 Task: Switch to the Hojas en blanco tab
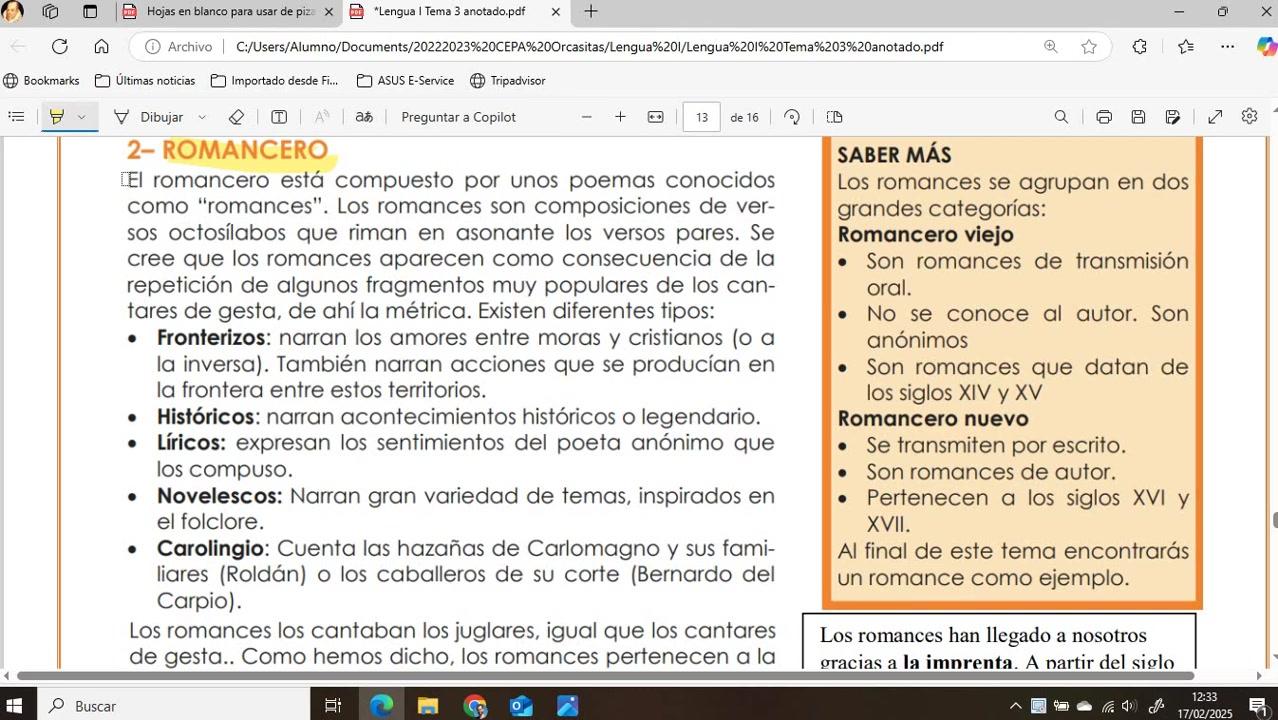click(228, 12)
